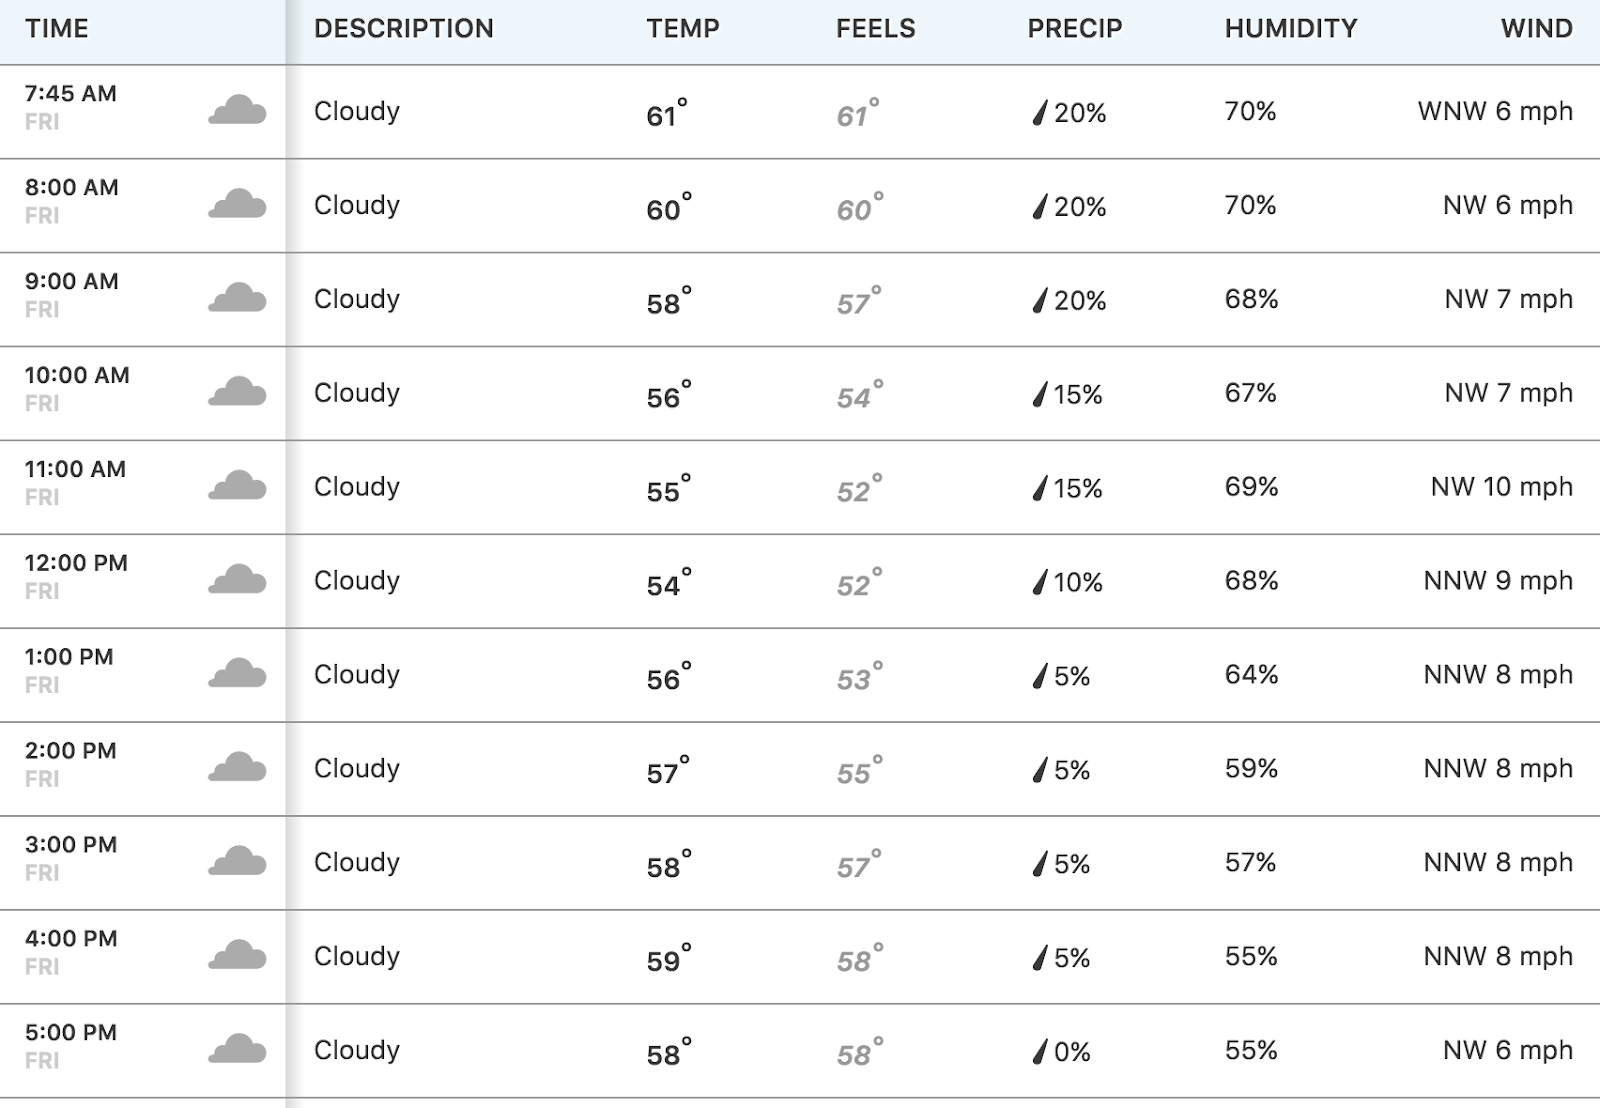Open the 11:00 AM forecast row
This screenshot has width=1600, height=1108.
(800, 487)
